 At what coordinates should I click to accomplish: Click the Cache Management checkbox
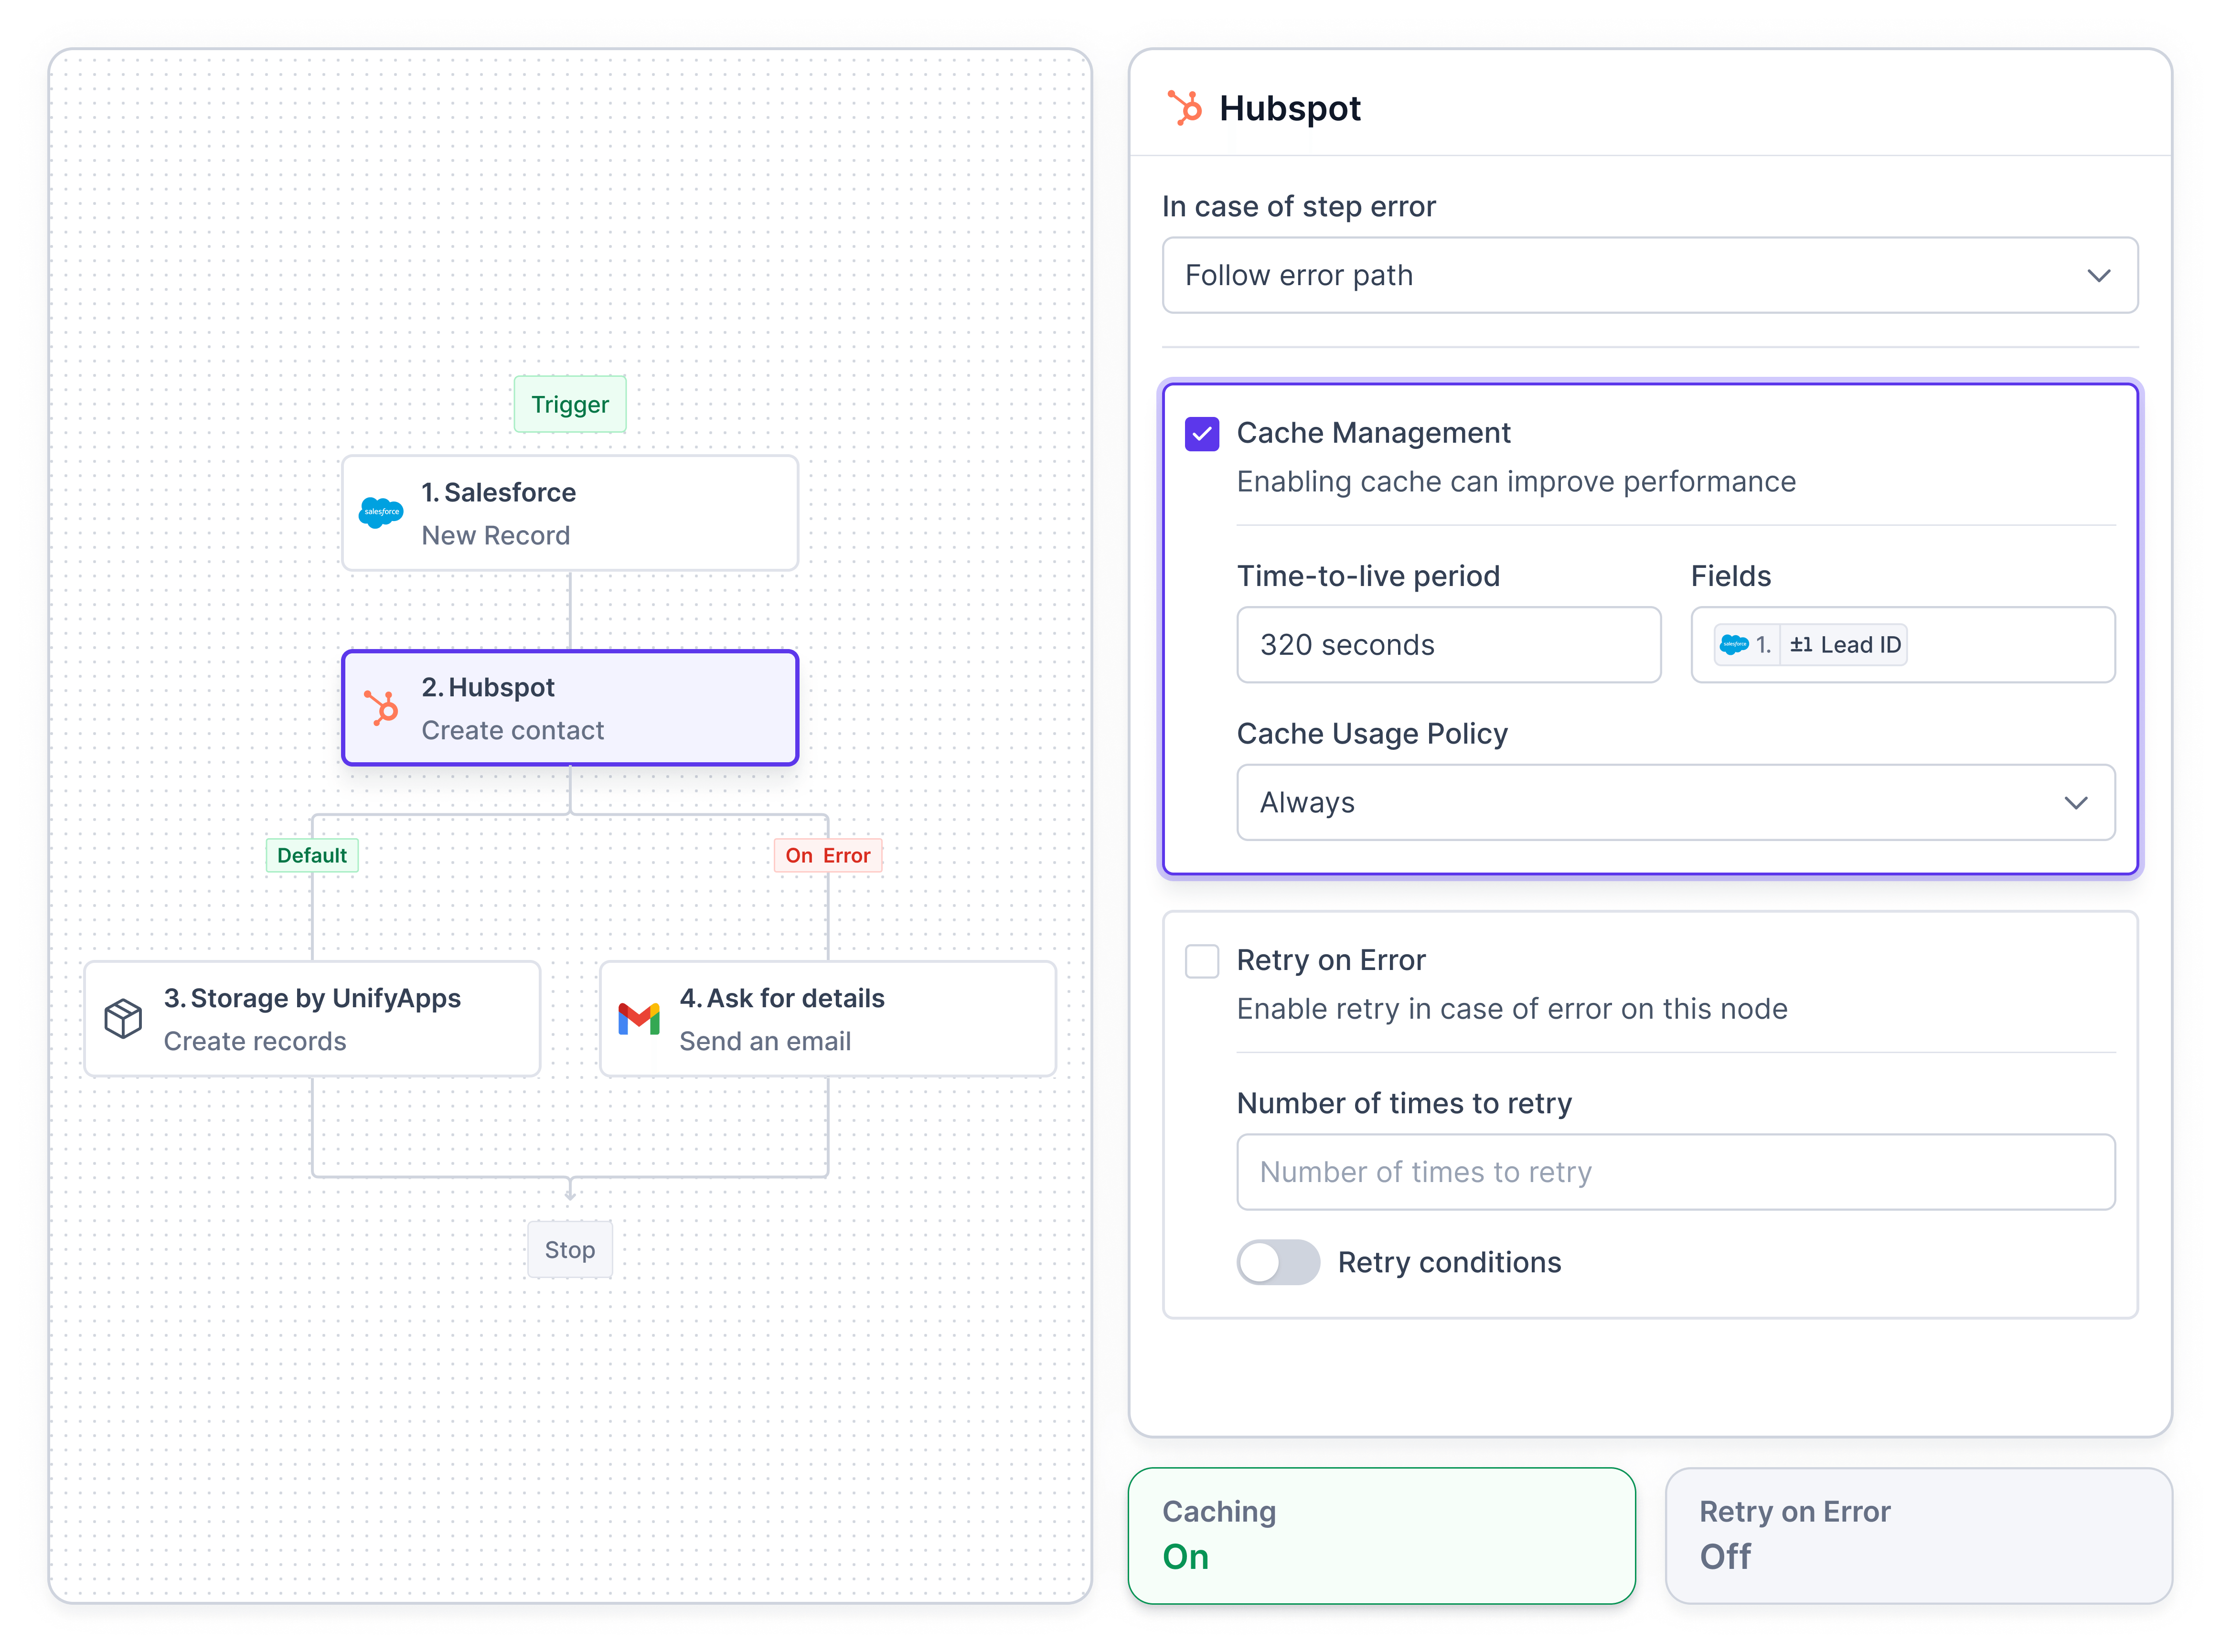pos(1203,432)
